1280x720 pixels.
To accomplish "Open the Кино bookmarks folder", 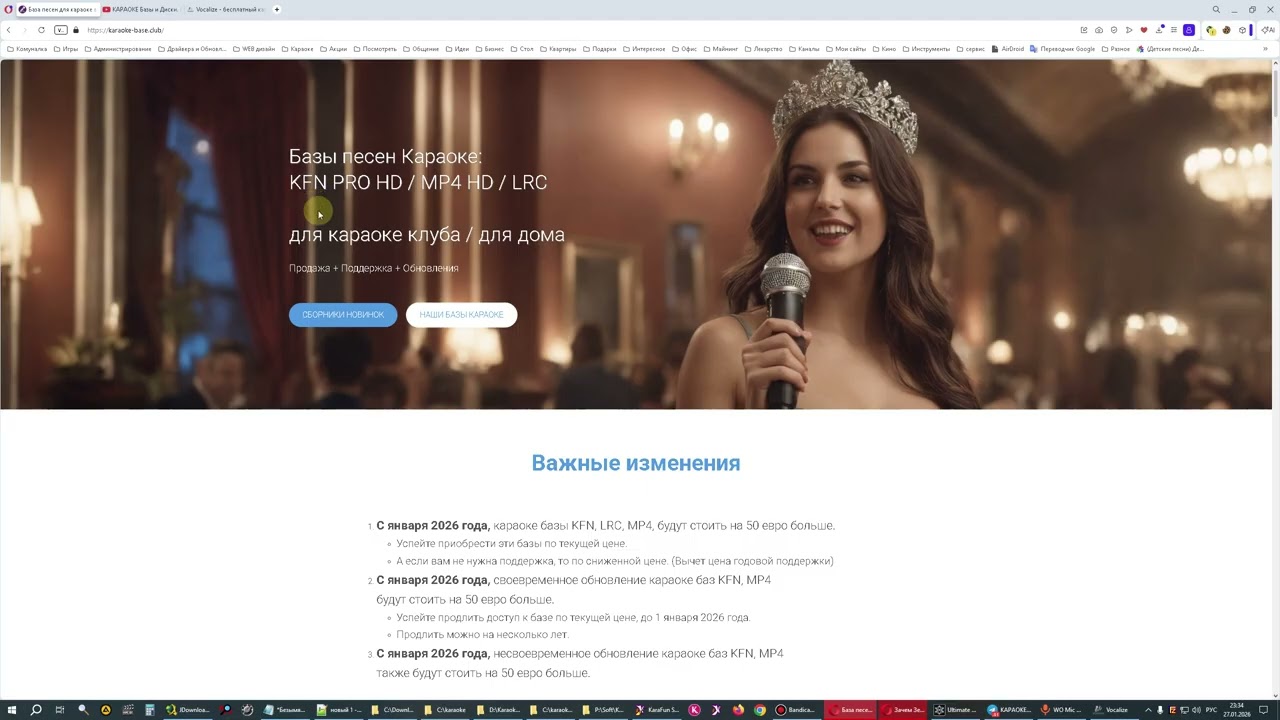I will coord(885,48).
